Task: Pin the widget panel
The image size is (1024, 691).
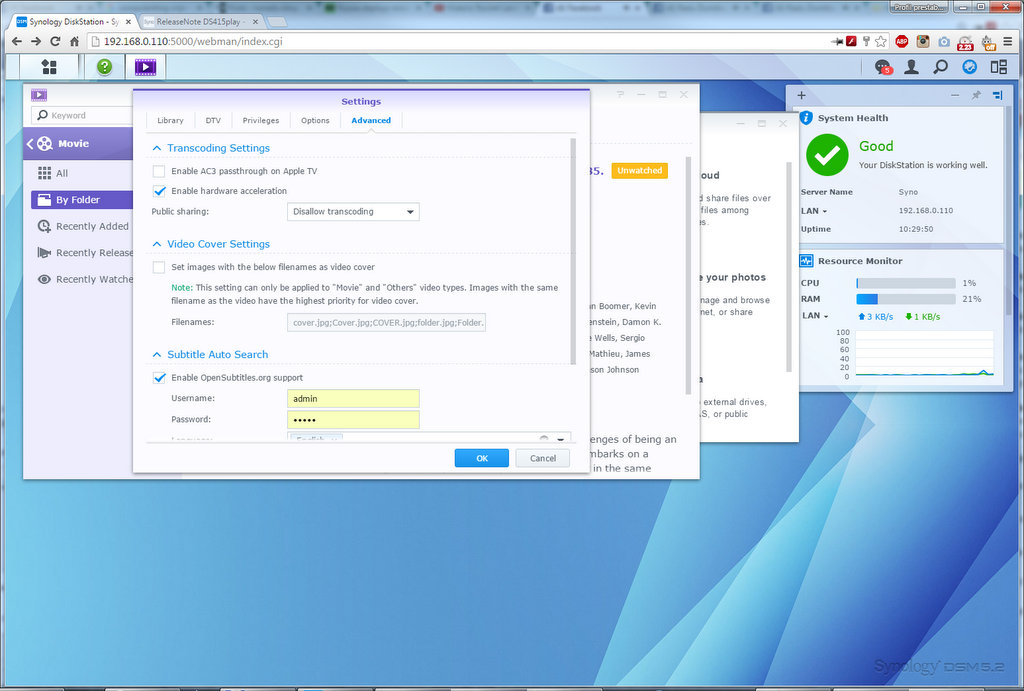Action: click(976, 95)
